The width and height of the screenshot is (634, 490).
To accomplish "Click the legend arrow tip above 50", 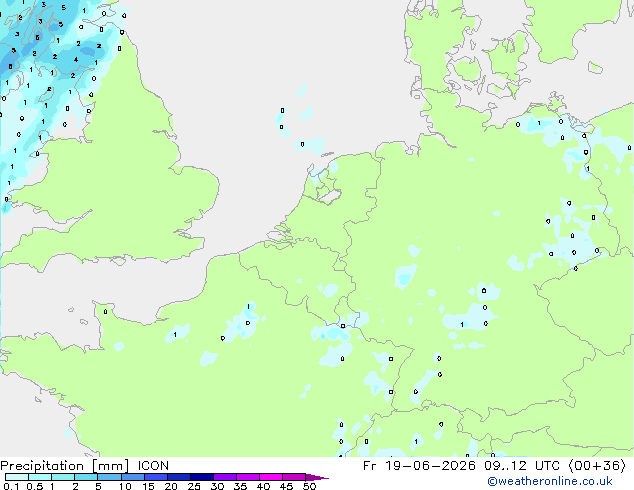I will (x=318, y=478).
